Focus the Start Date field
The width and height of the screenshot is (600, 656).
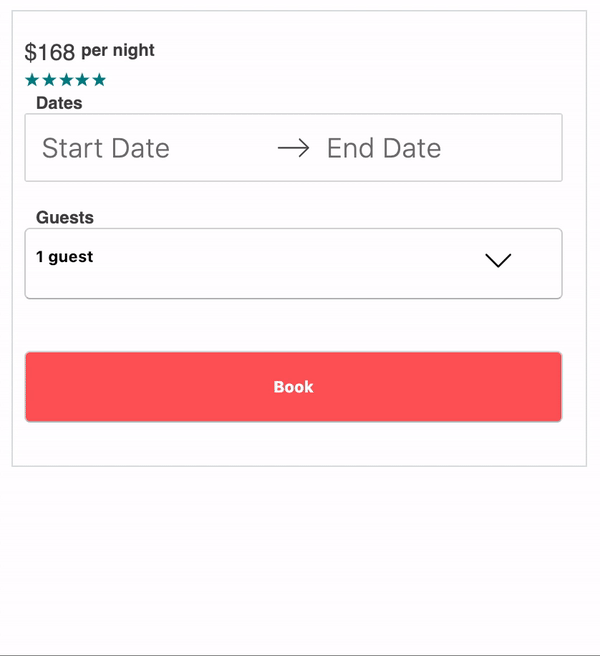[x=106, y=149]
